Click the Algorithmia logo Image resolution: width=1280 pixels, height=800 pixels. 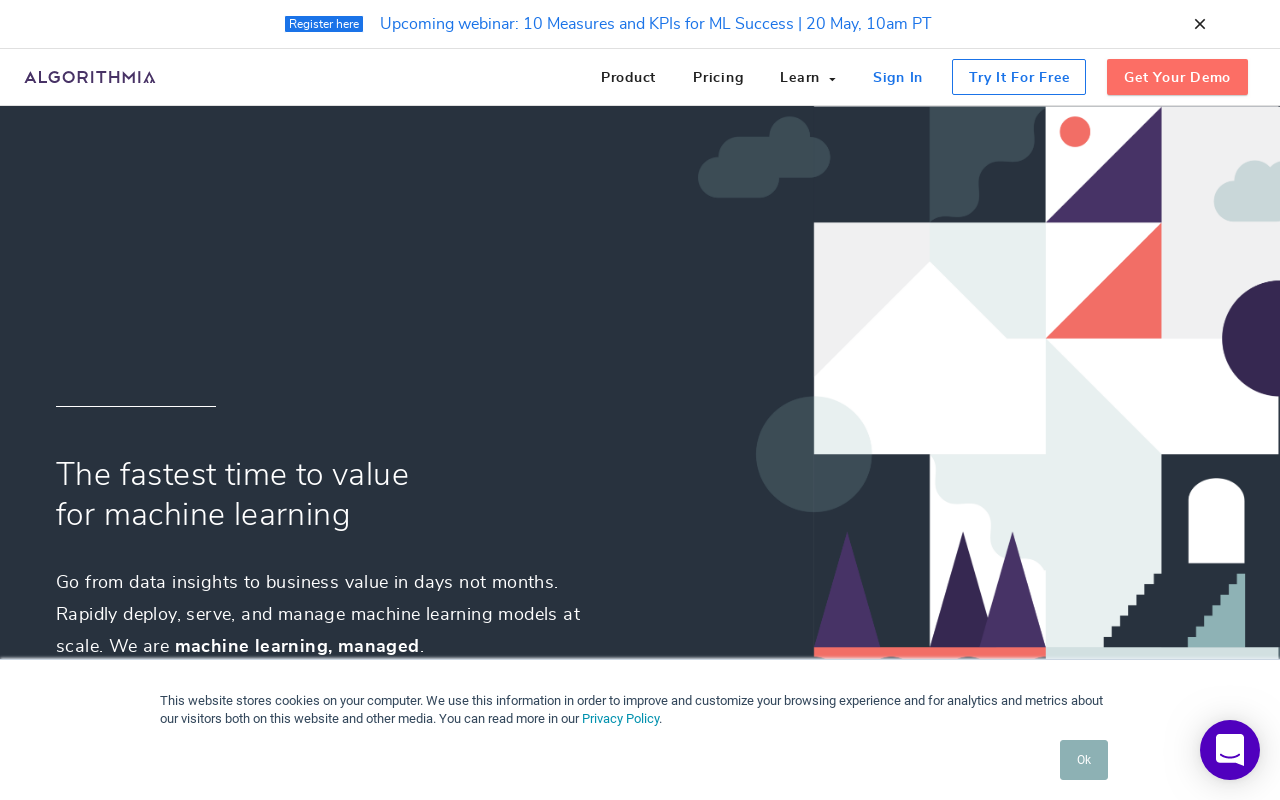pos(90,77)
